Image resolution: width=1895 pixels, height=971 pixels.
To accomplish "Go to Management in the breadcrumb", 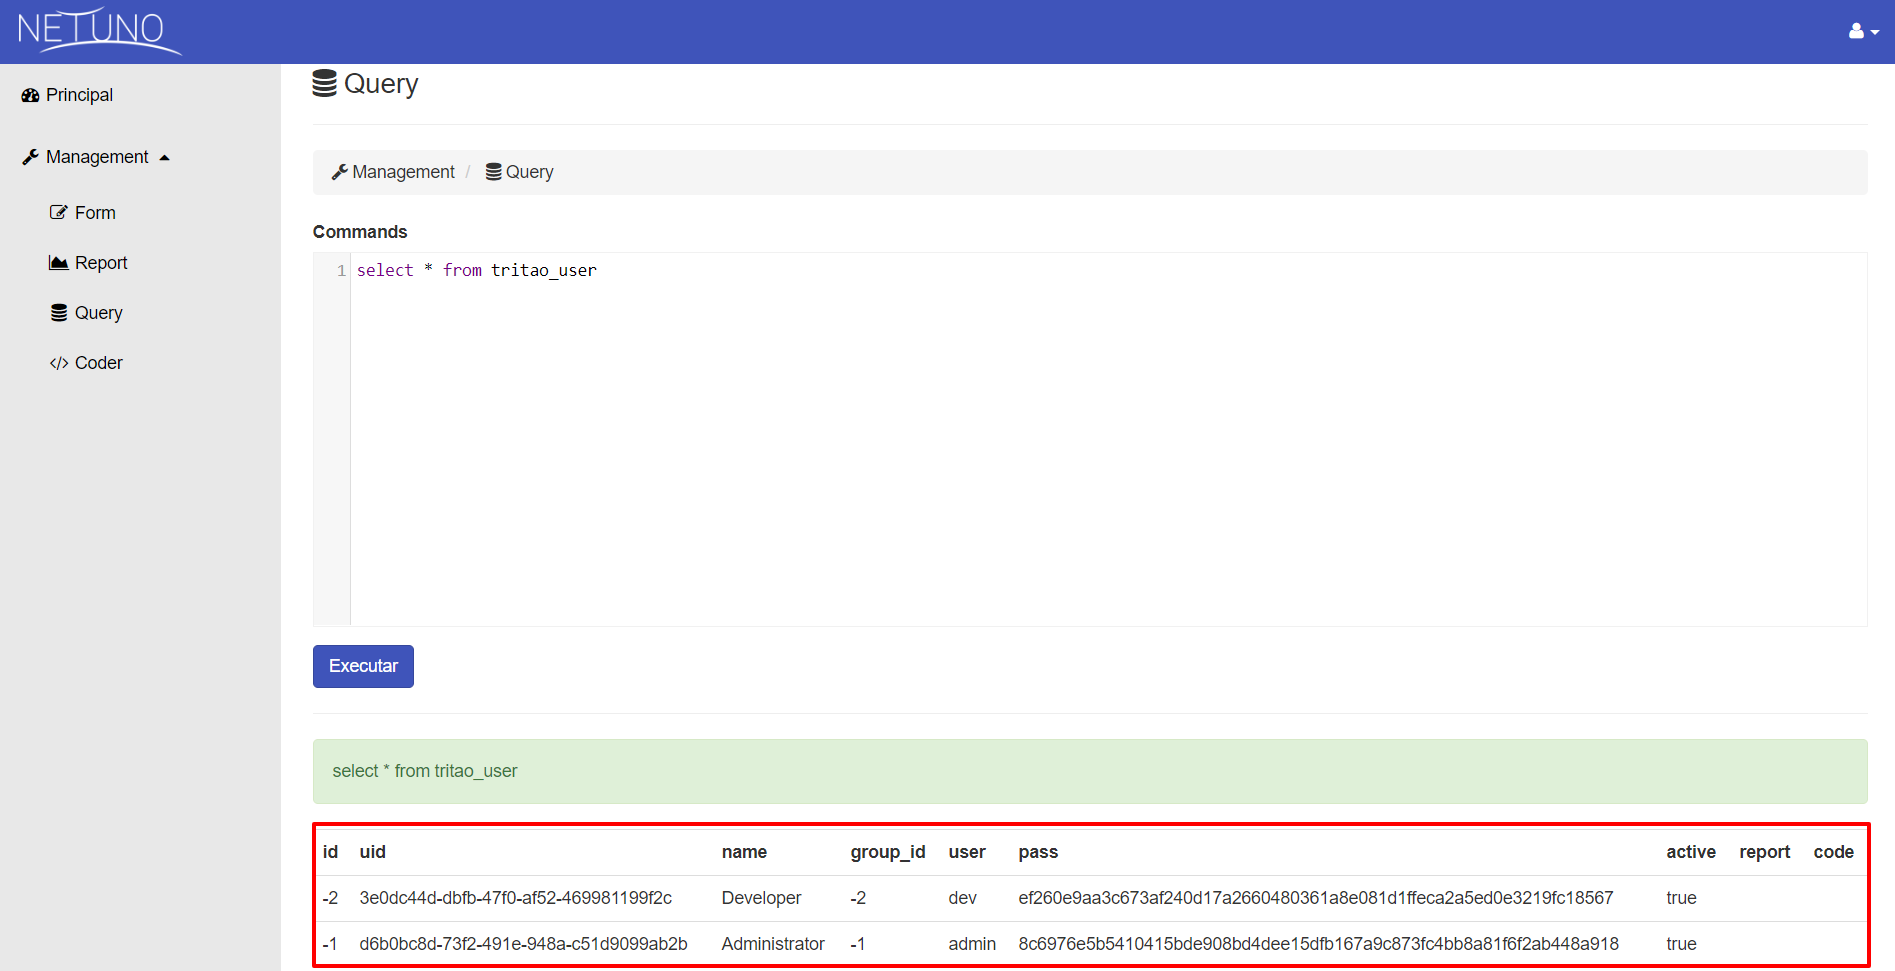I will click(x=393, y=172).
